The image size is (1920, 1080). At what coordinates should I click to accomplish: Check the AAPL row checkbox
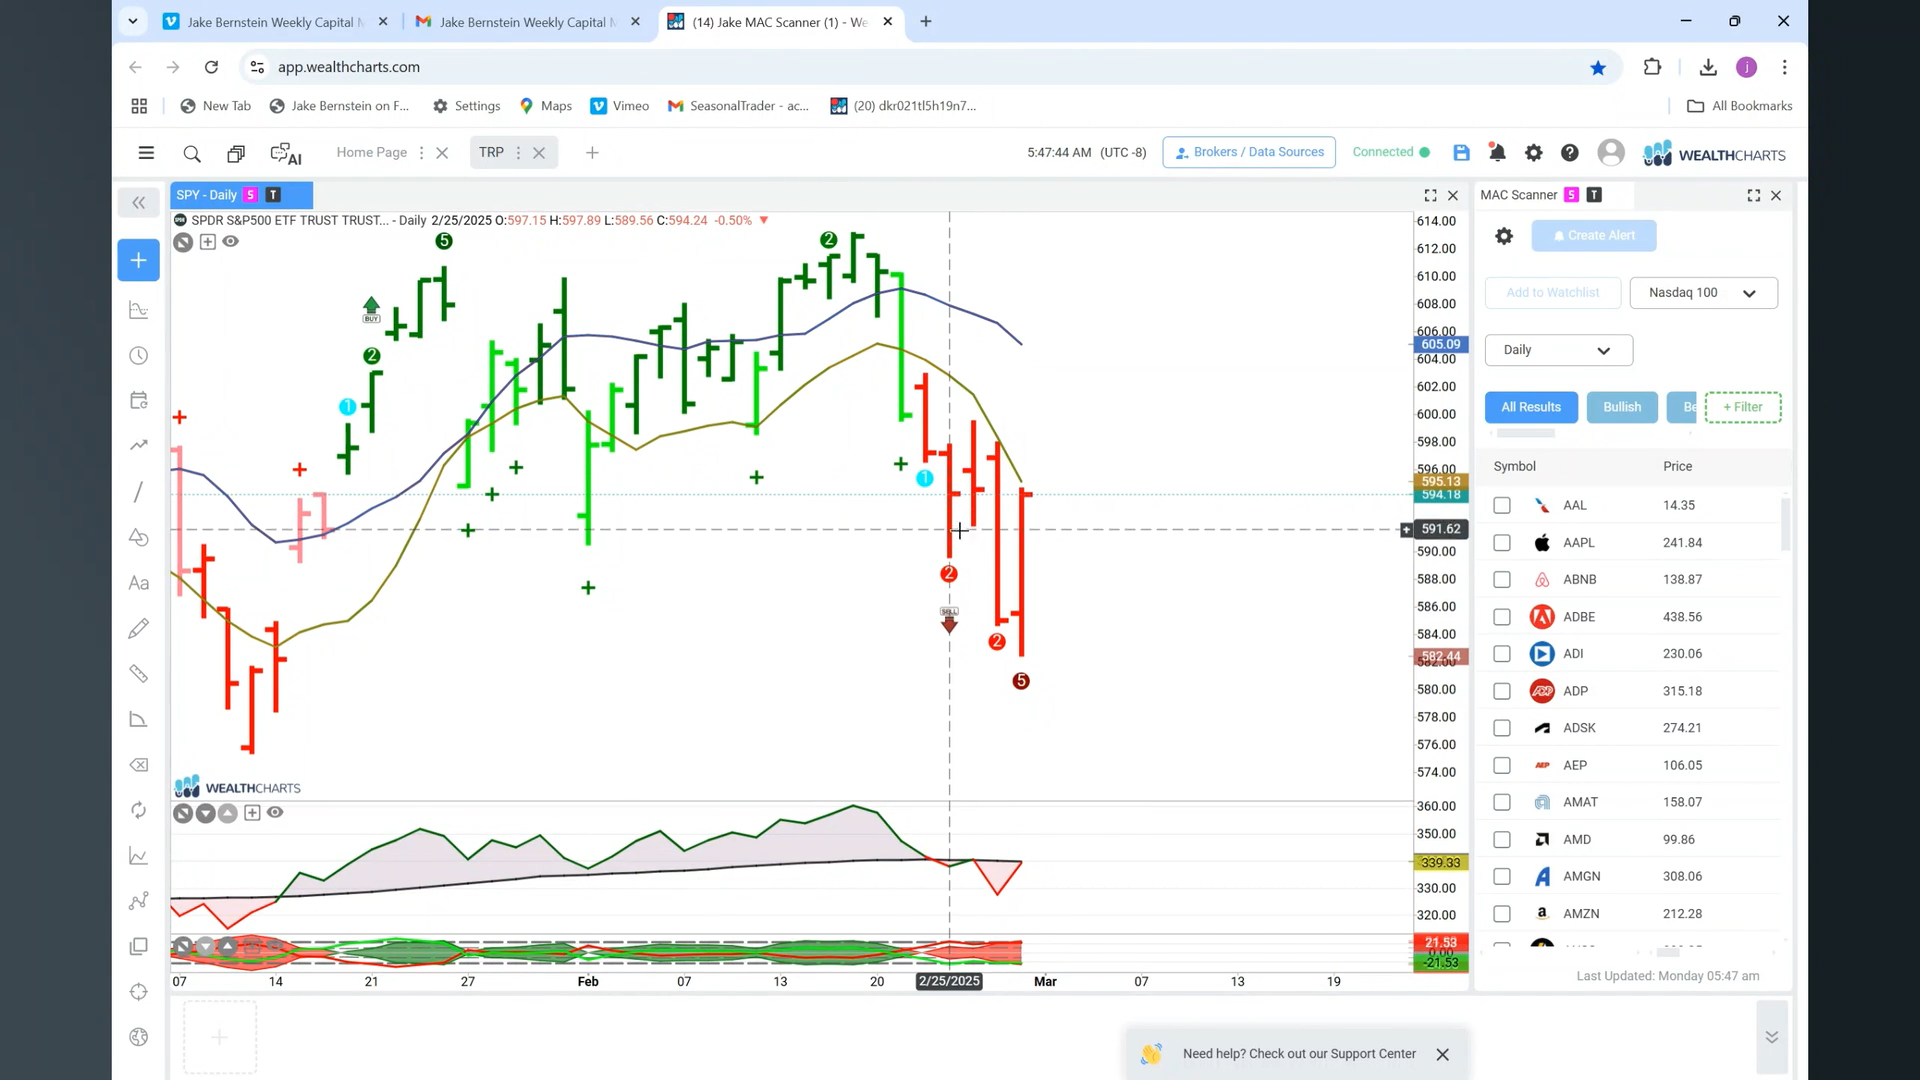pyautogui.click(x=1502, y=543)
